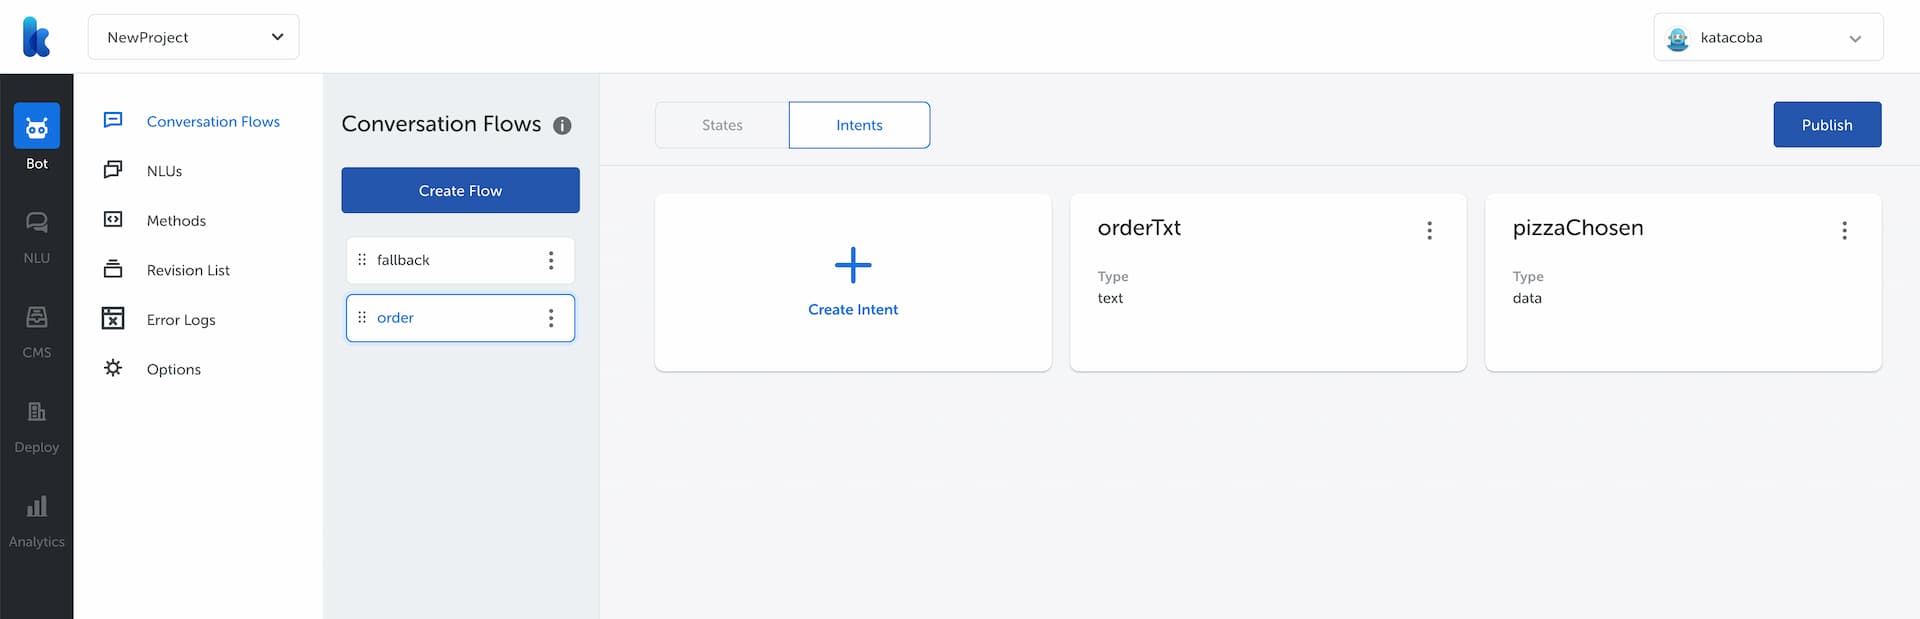This screenshot has width=1920, height=619.
Task: Open the Methods menu item
Action: coord(176,221)
